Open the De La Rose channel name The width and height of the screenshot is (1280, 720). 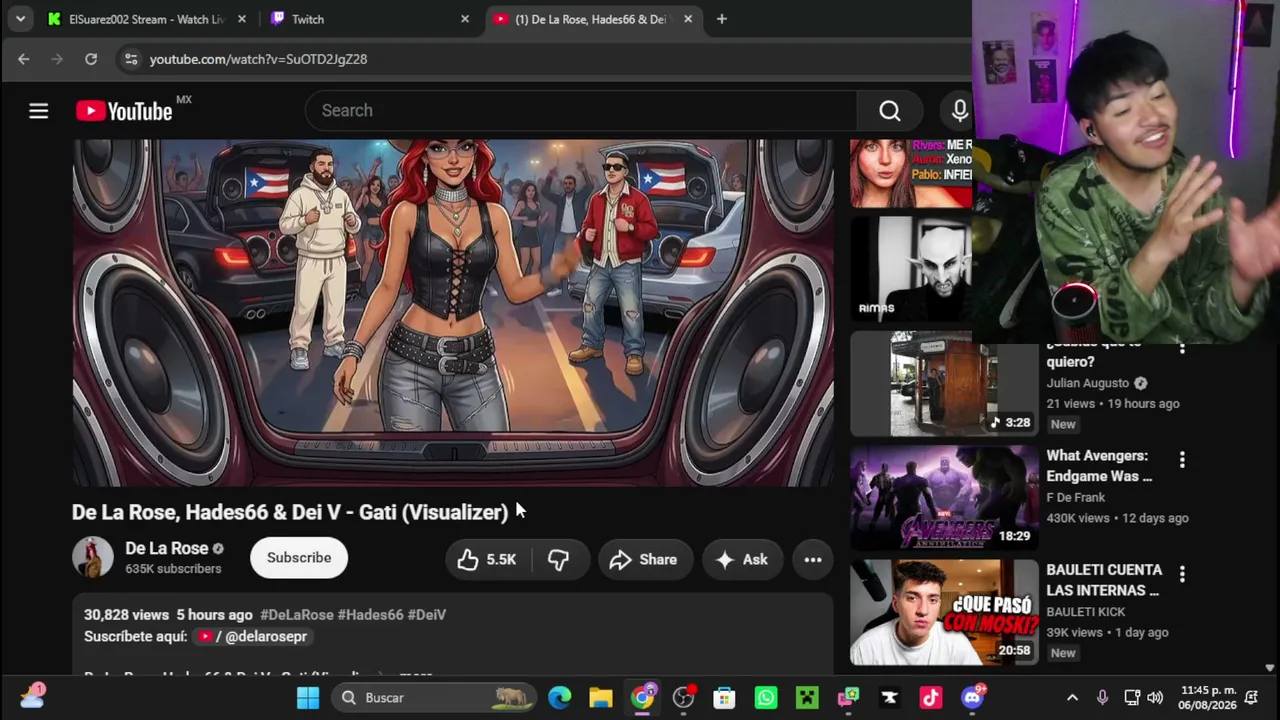click(x=167, y=548)
